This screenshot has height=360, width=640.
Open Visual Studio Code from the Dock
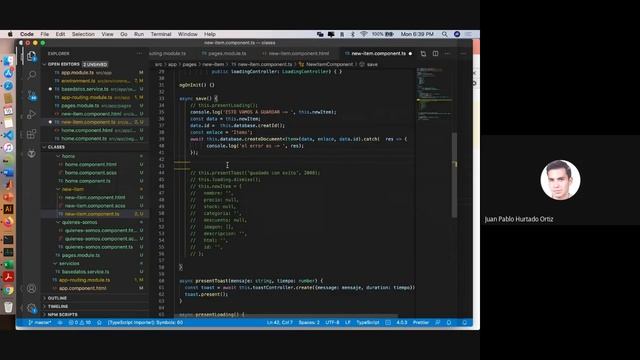coord(8,135)
